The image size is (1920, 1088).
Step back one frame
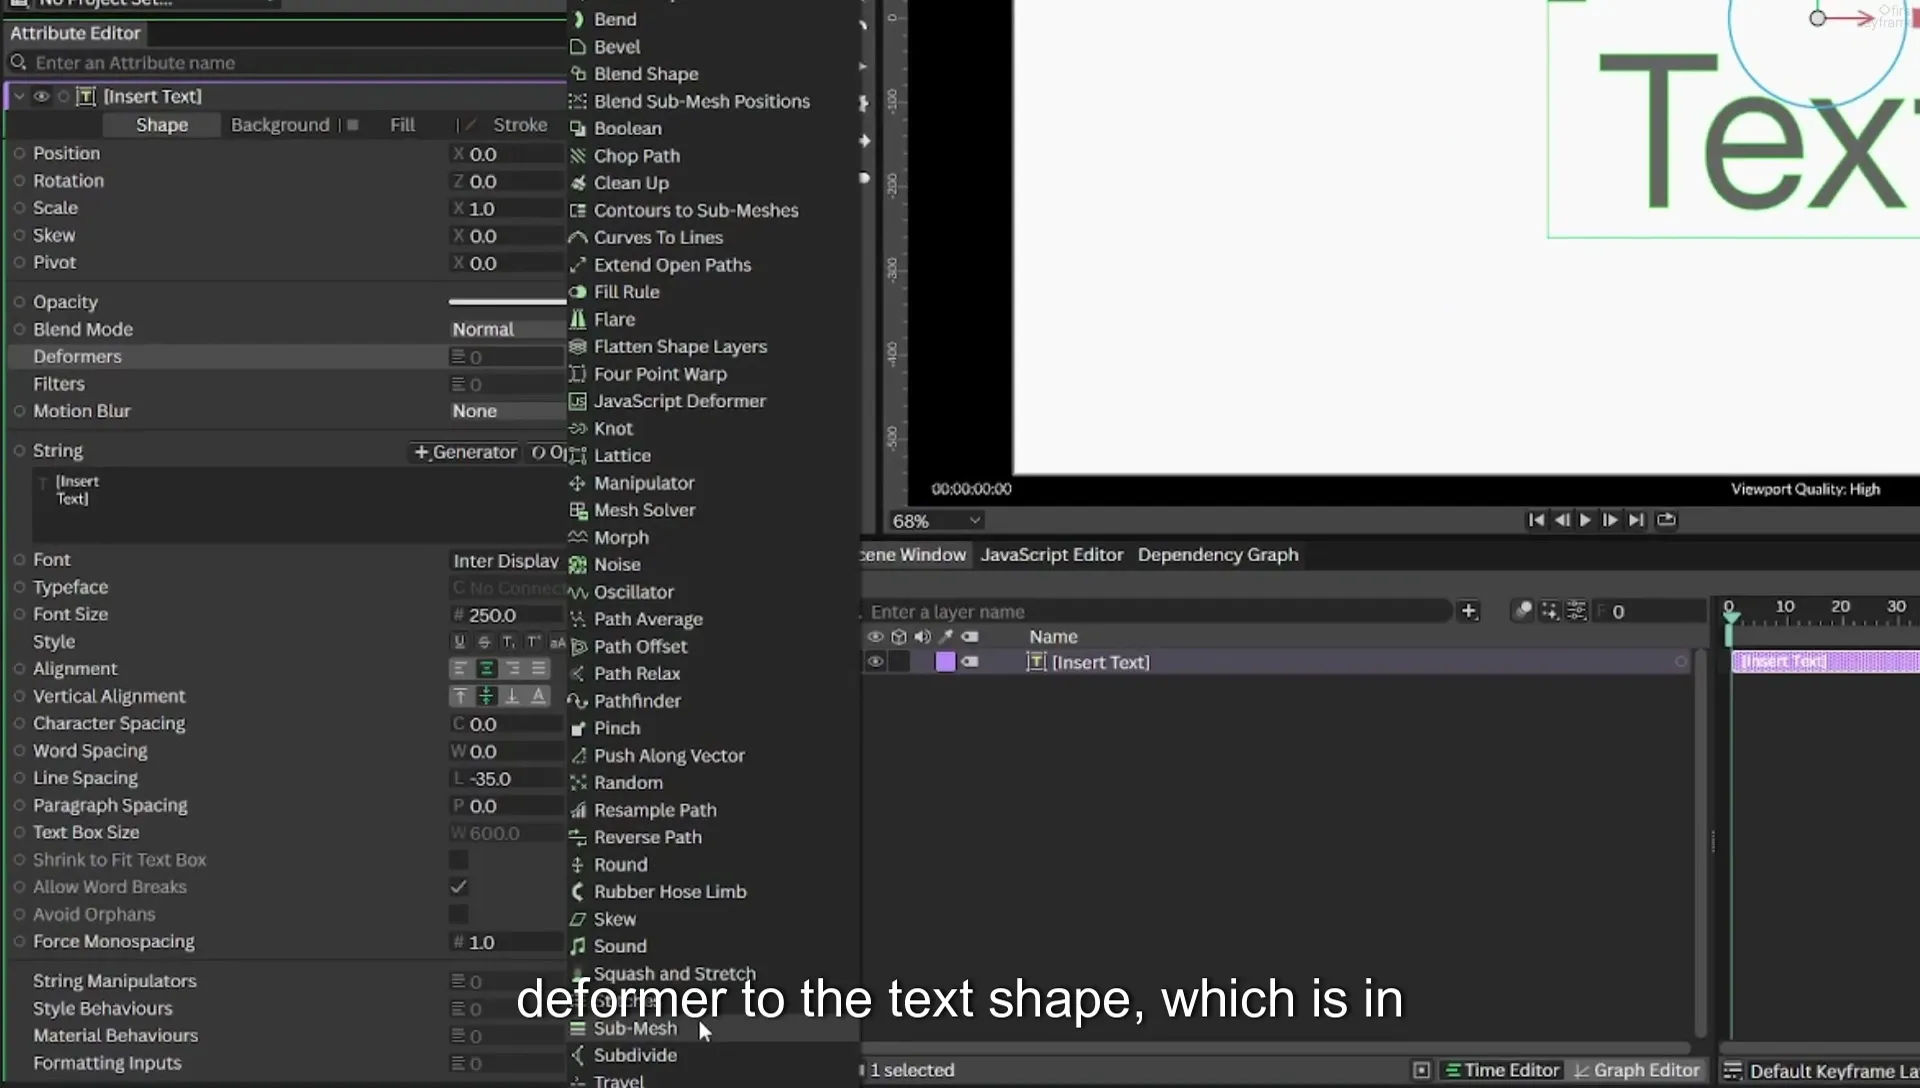[x=1561, y=520]
